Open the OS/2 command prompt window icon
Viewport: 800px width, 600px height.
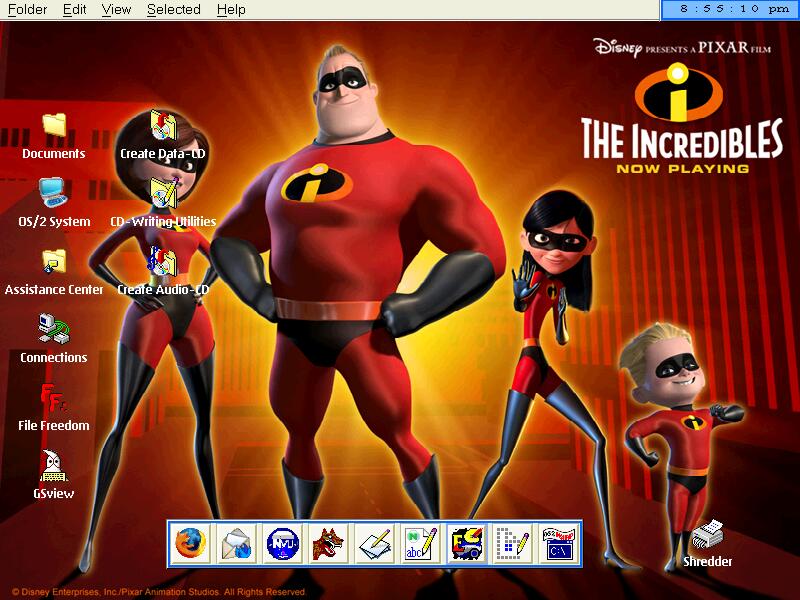(x=558, y=544)
